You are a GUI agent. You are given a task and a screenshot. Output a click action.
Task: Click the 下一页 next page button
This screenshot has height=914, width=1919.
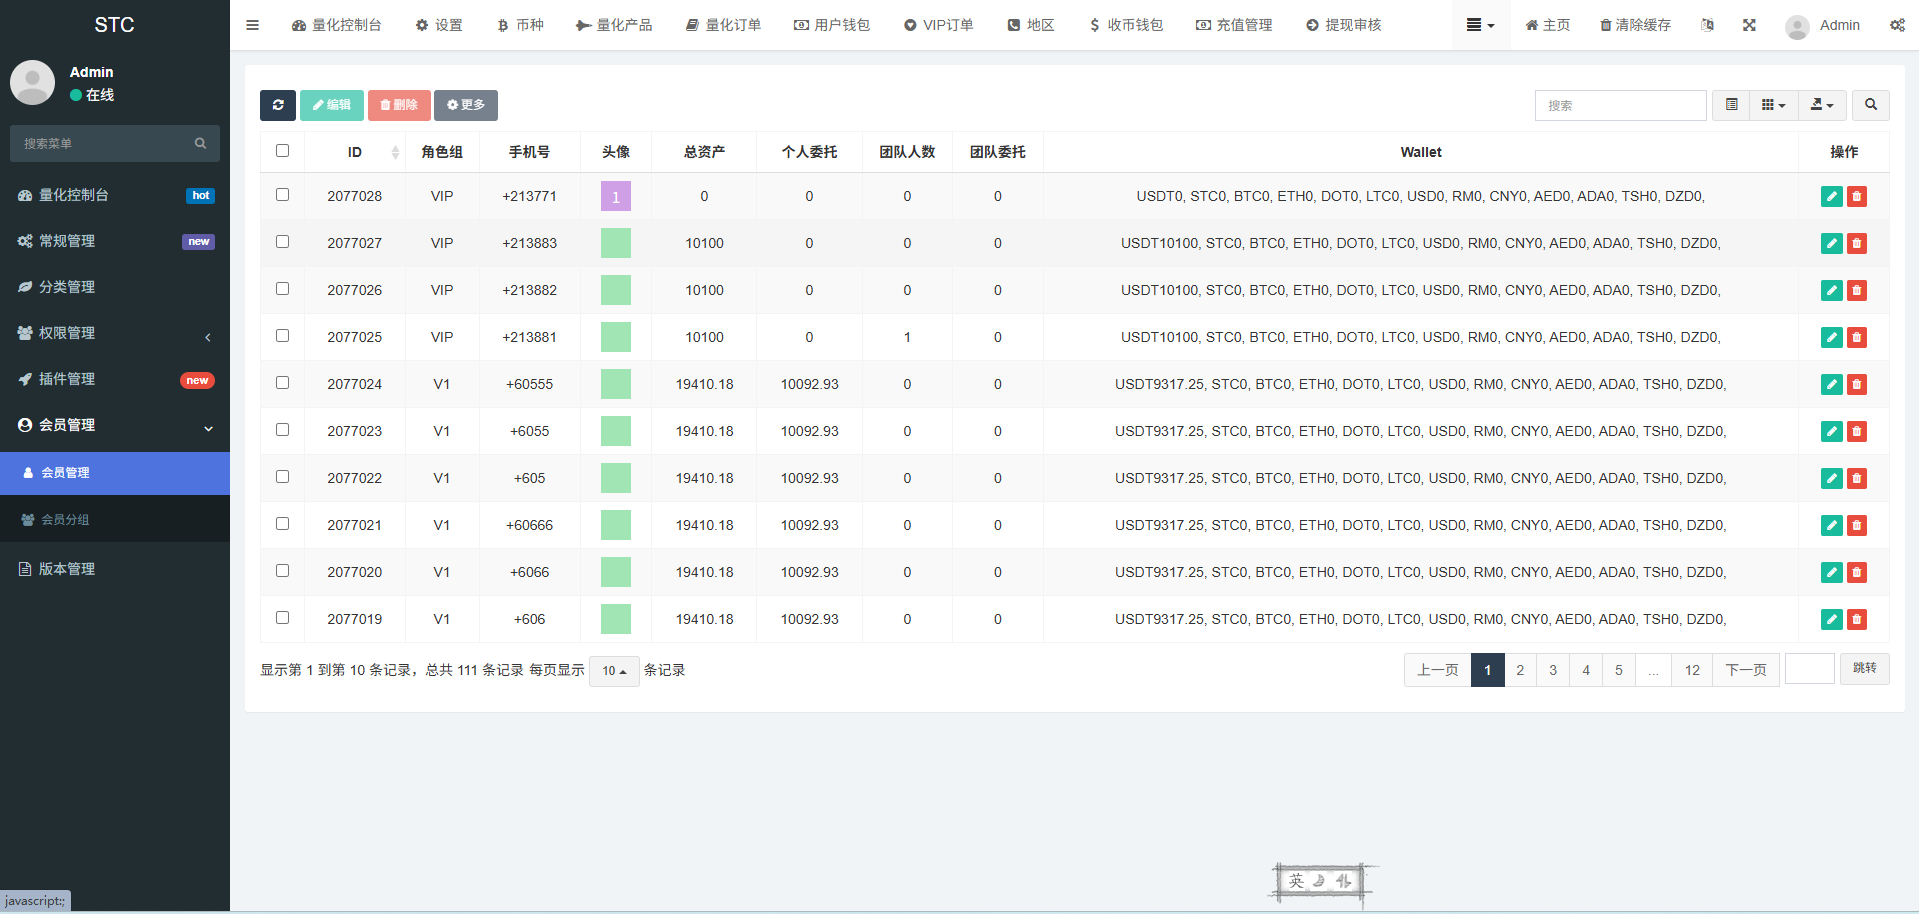1746,670
